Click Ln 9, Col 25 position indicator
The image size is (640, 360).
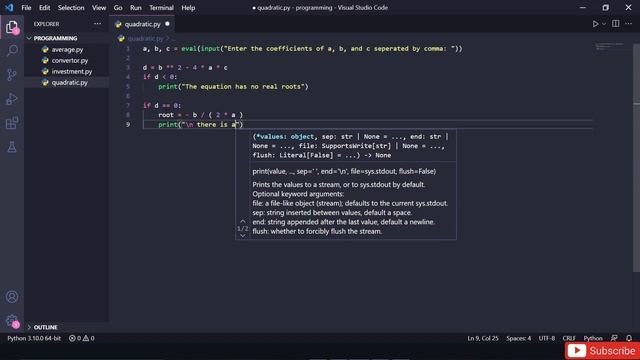coord(483,338)
